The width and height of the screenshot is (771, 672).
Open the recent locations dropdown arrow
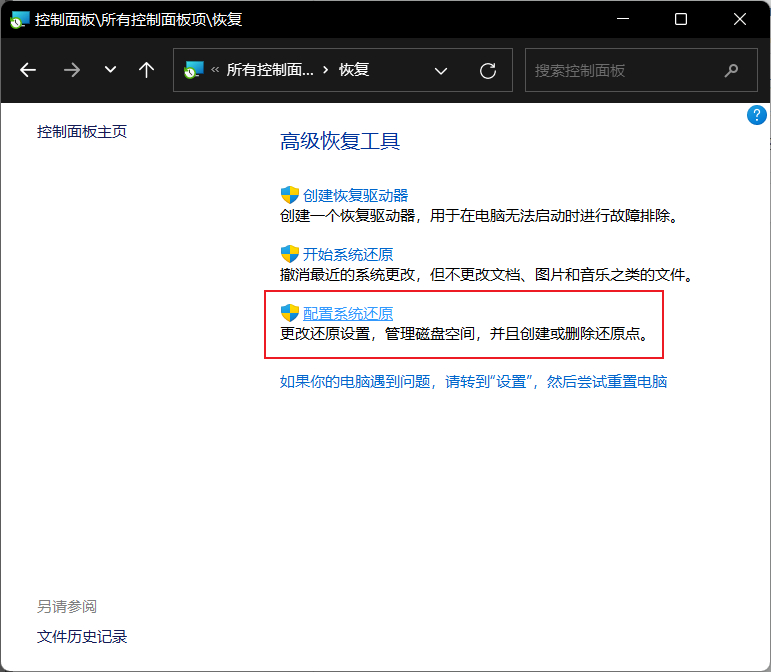110,70
